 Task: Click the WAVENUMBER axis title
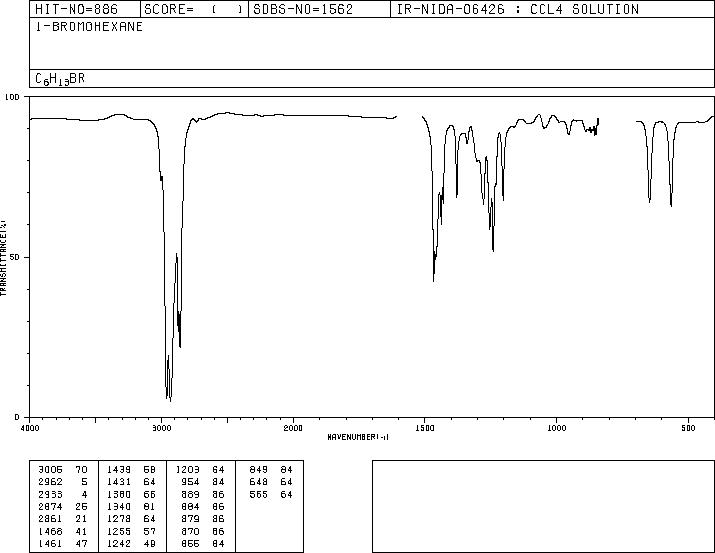[358, 437]
